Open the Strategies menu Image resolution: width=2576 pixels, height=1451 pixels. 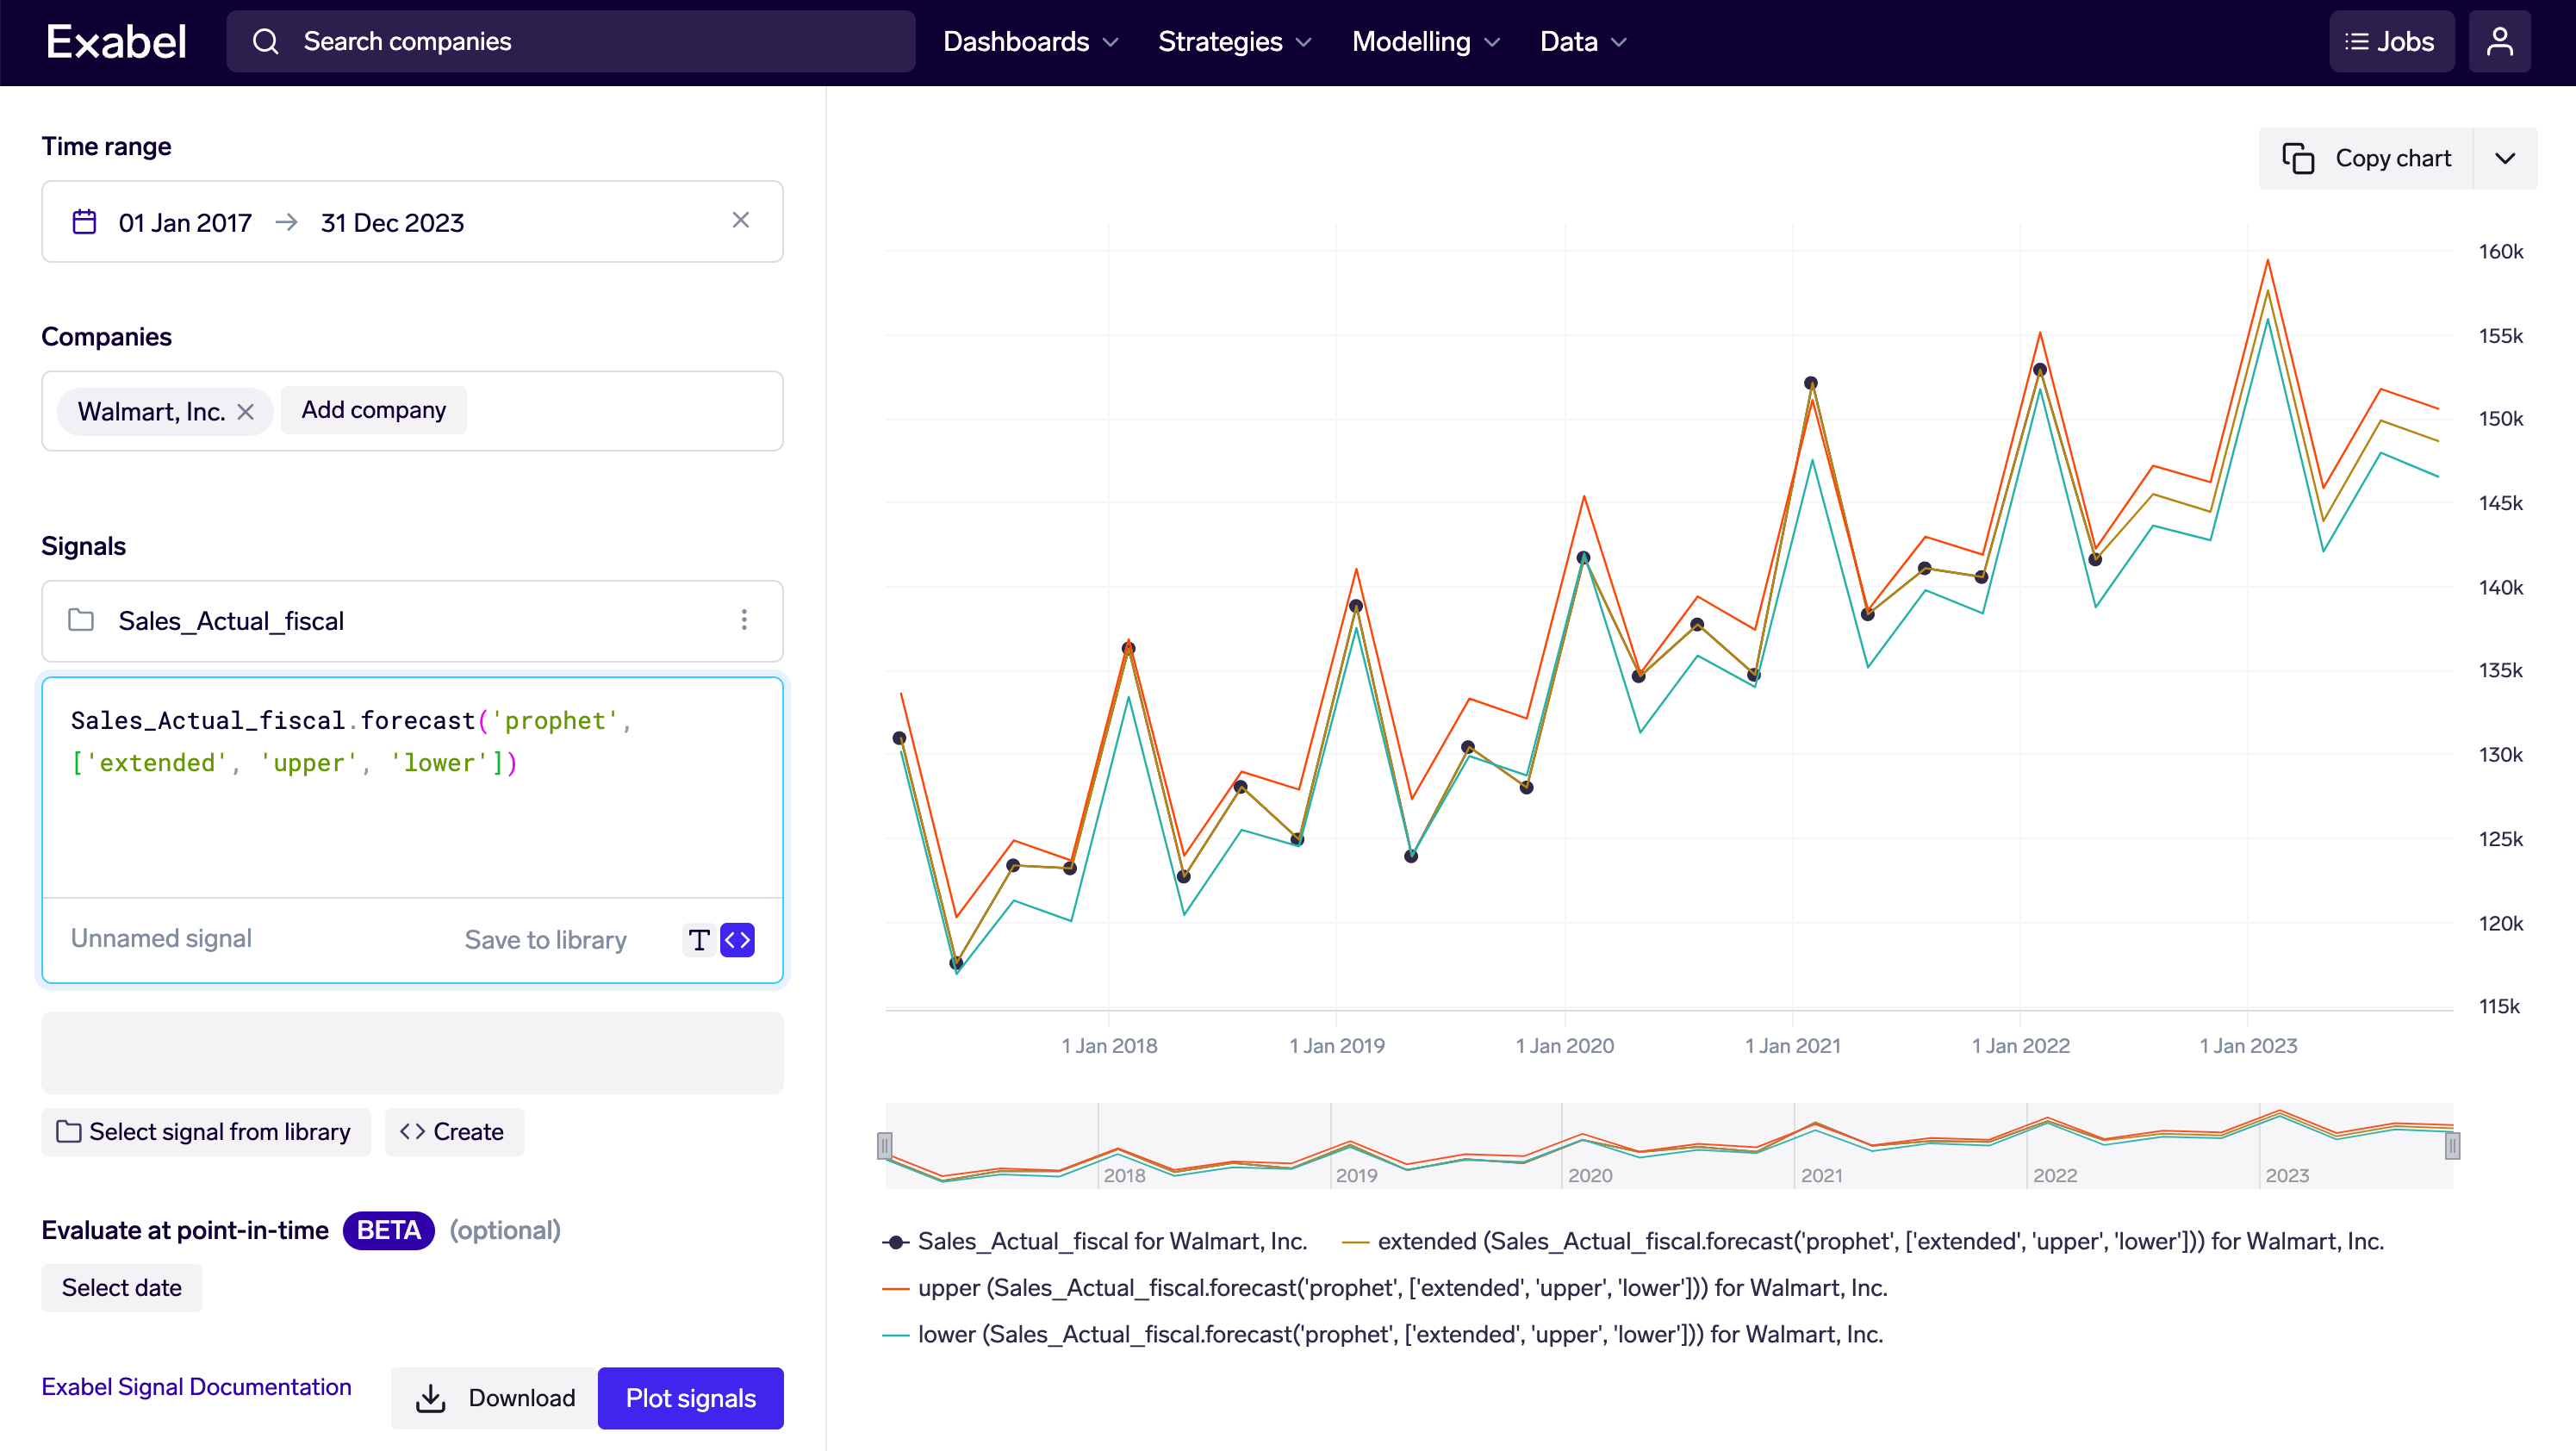[1234, 42]
